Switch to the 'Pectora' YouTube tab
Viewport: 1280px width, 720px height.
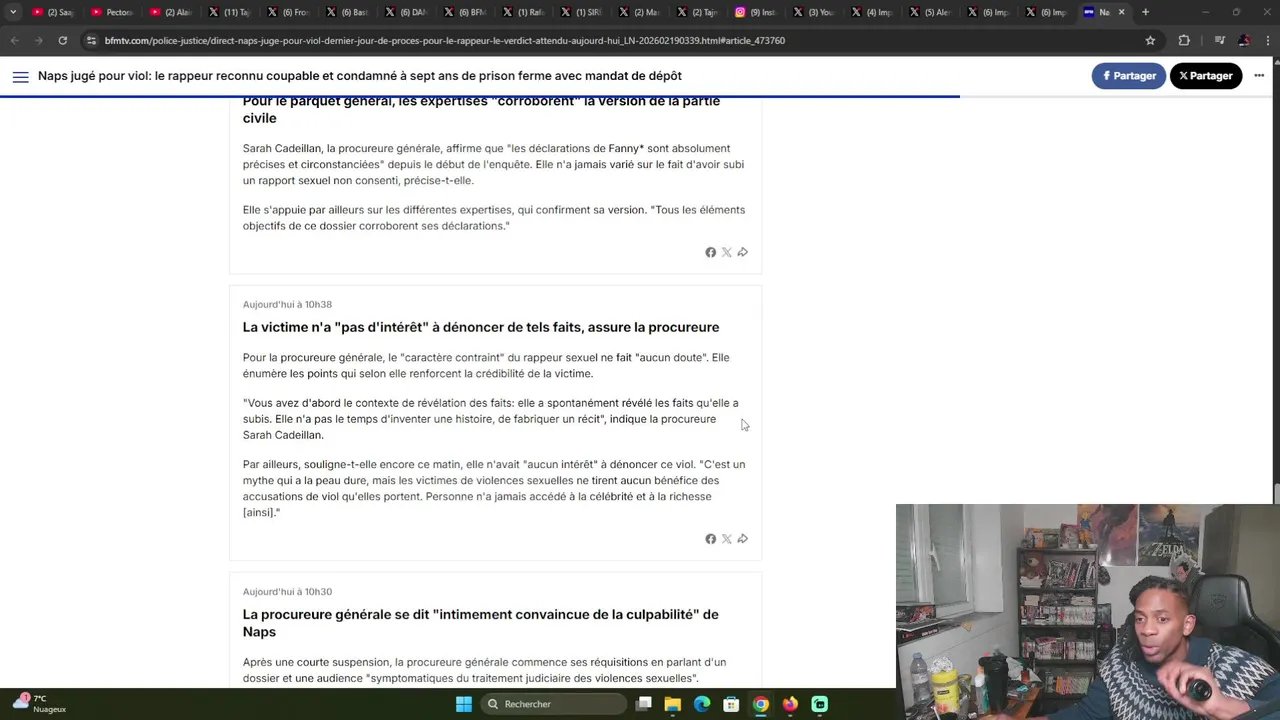coord(112,12)
